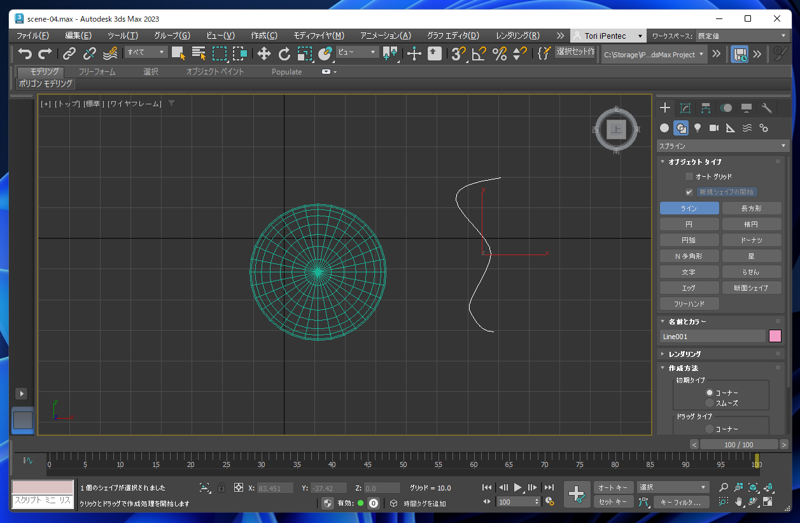Open the ビュー reference coordinate dropdown
The width and height of the screenshot is (800, 523).
pyautogui.click(x=357, y=53)
